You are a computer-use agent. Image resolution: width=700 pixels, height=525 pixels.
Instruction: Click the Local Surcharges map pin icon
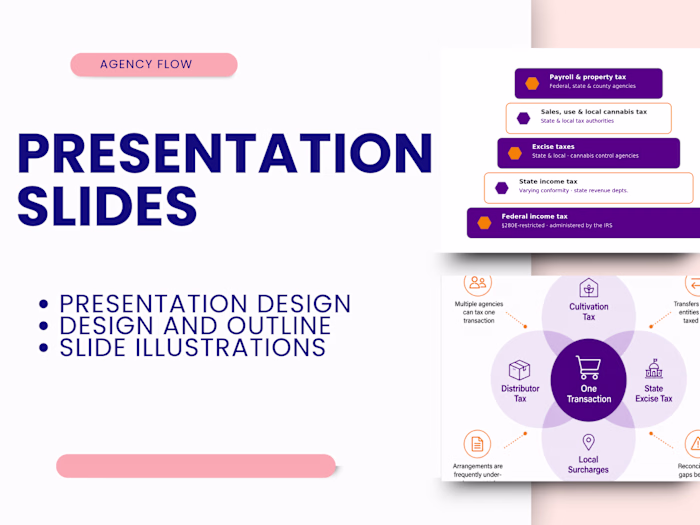589,442
